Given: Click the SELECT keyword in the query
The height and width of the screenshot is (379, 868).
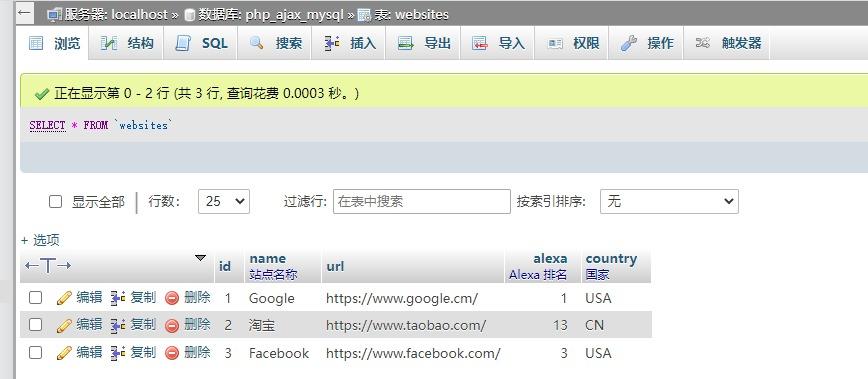Looking at the screenshot, I should pyautogui.click(x=48, y=125).
